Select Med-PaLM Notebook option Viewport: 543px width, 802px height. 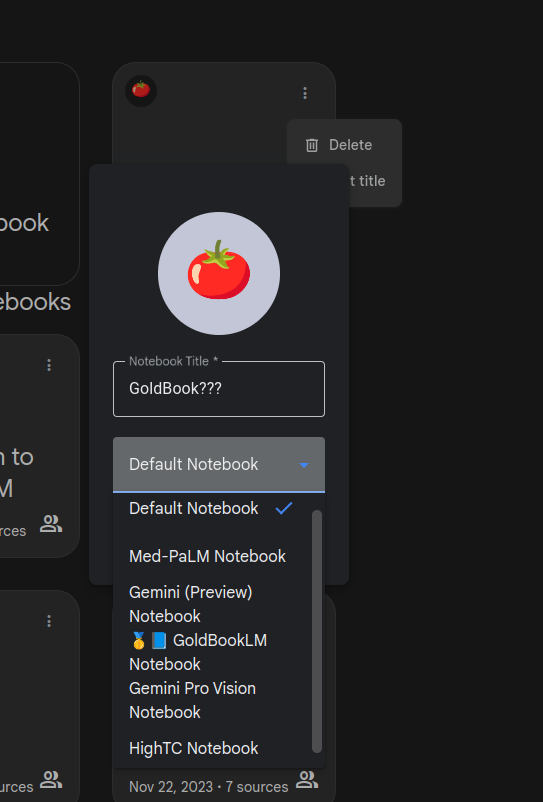coord(213,556)
